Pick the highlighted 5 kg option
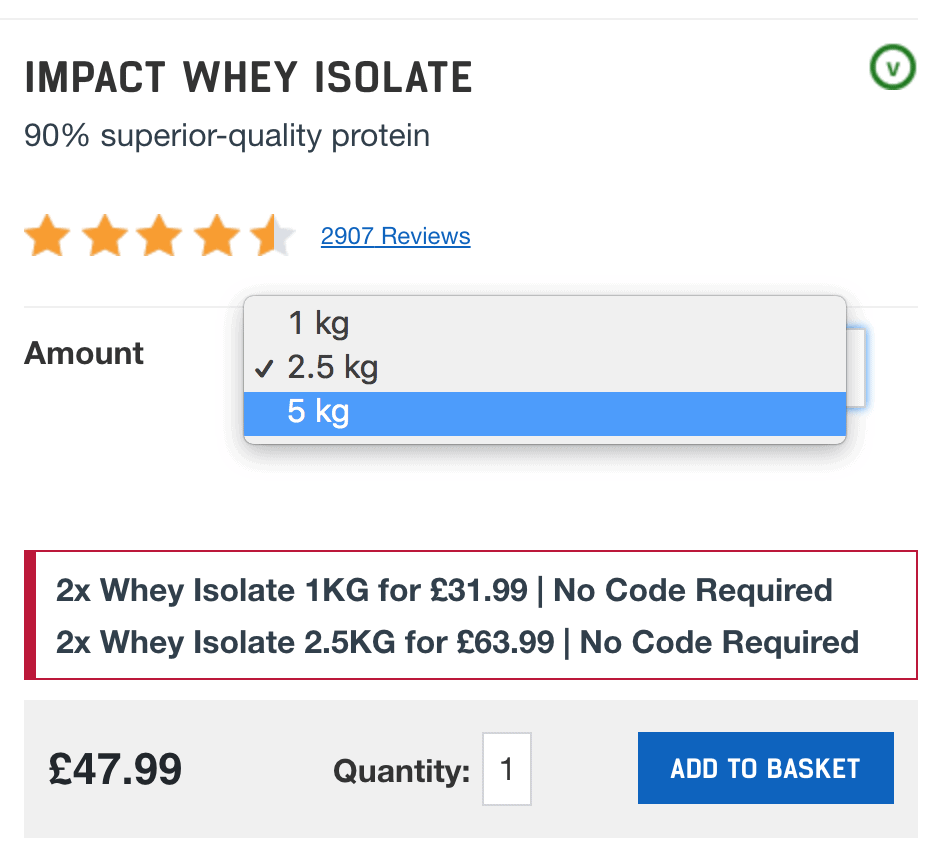The height and width of the screenshot is (860, 938). tap(318, 412)
